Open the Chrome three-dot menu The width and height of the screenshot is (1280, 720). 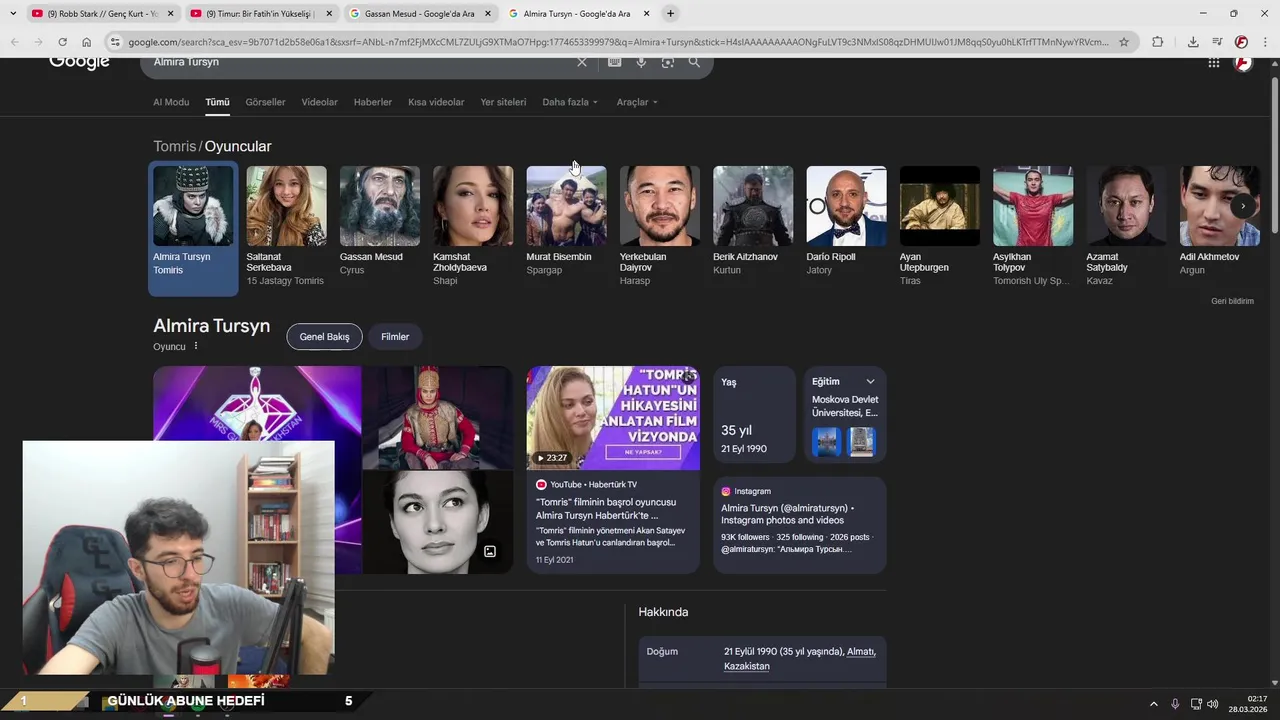1265,42
